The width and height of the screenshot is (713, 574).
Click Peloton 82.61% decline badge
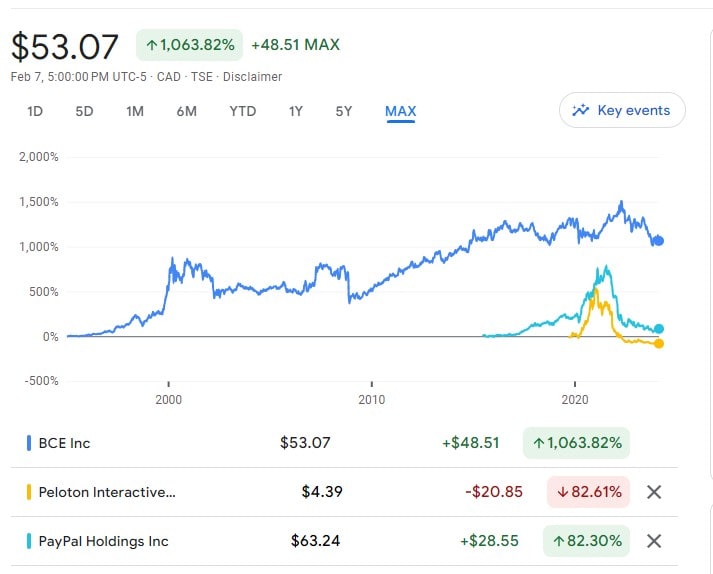pos(588,492)
